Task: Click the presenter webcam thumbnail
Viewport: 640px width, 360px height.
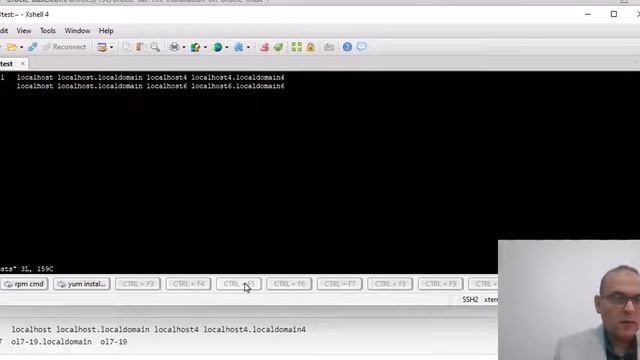Action: pos(569,300)
